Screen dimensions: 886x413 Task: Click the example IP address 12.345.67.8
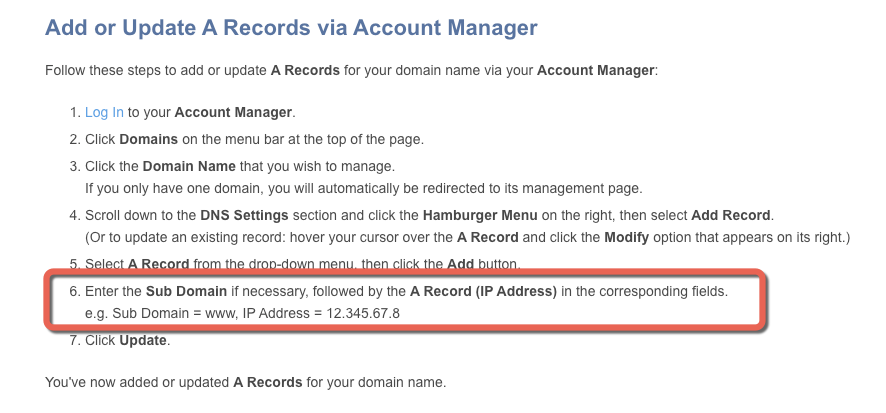[x=363, y=313]
